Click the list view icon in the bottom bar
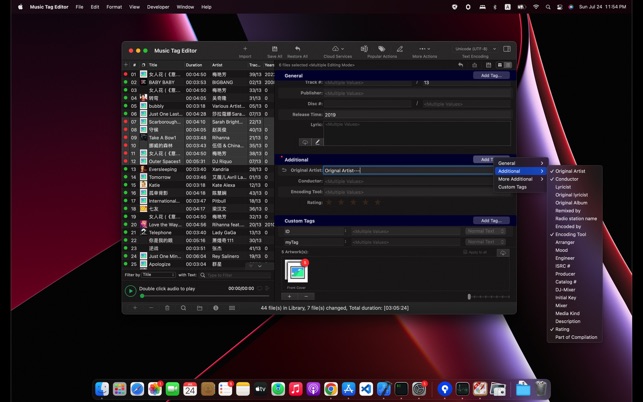 click(x=232, y=308)
